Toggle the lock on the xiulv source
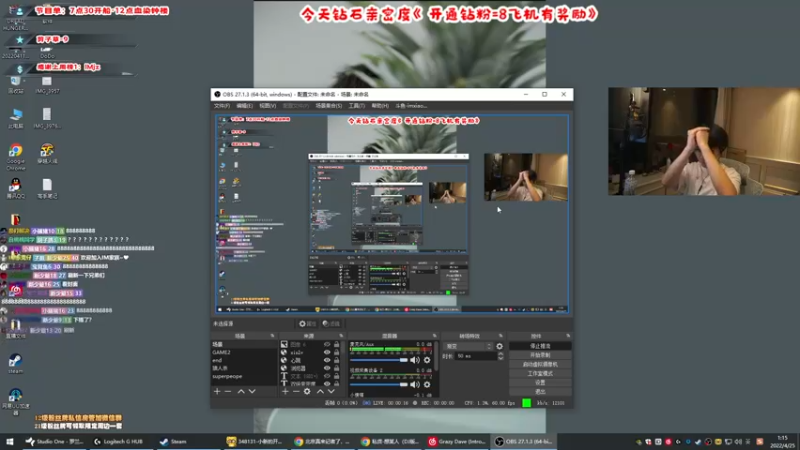This screenshot has width=800, height=450. 336,352
